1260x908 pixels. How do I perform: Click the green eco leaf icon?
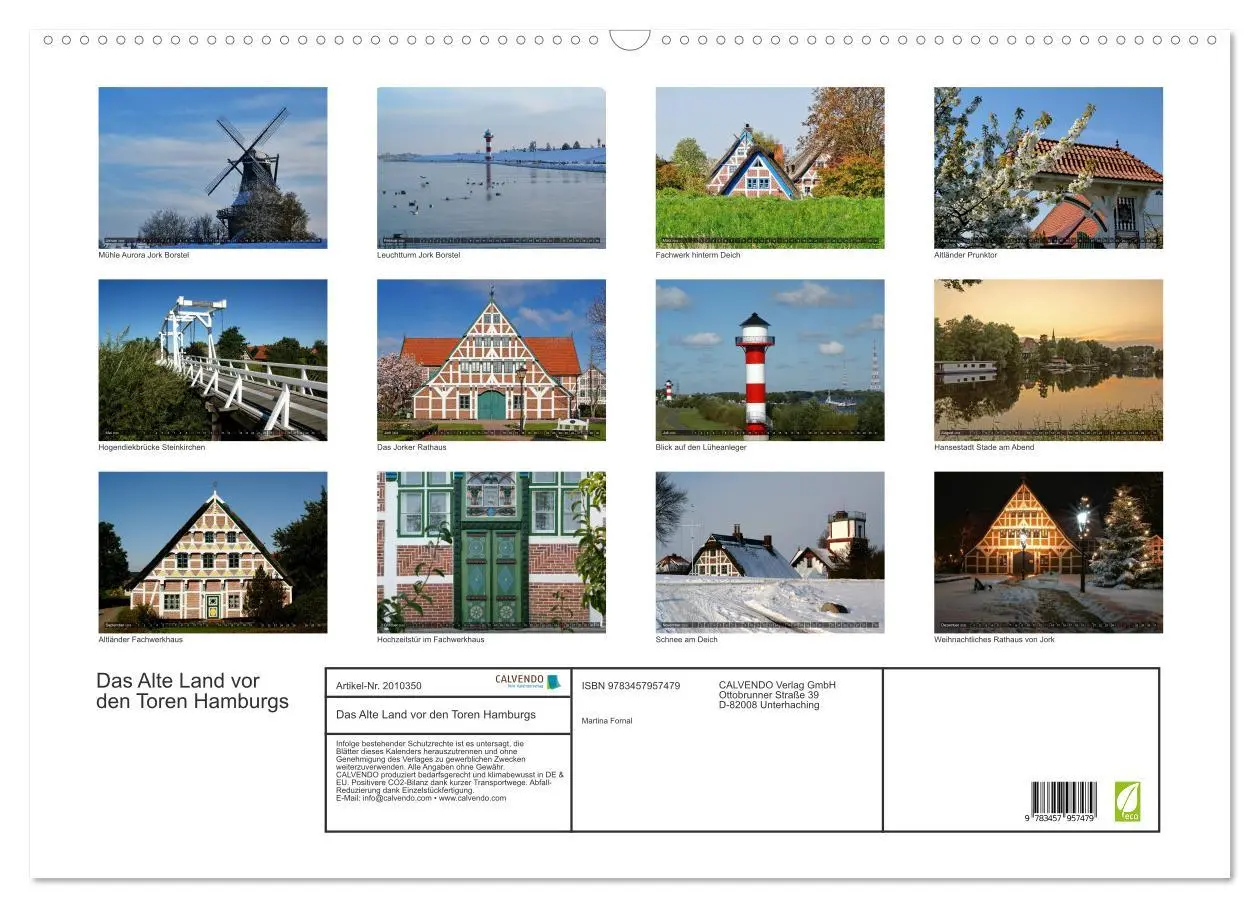pyautogui.click(x=1128, y=802)
